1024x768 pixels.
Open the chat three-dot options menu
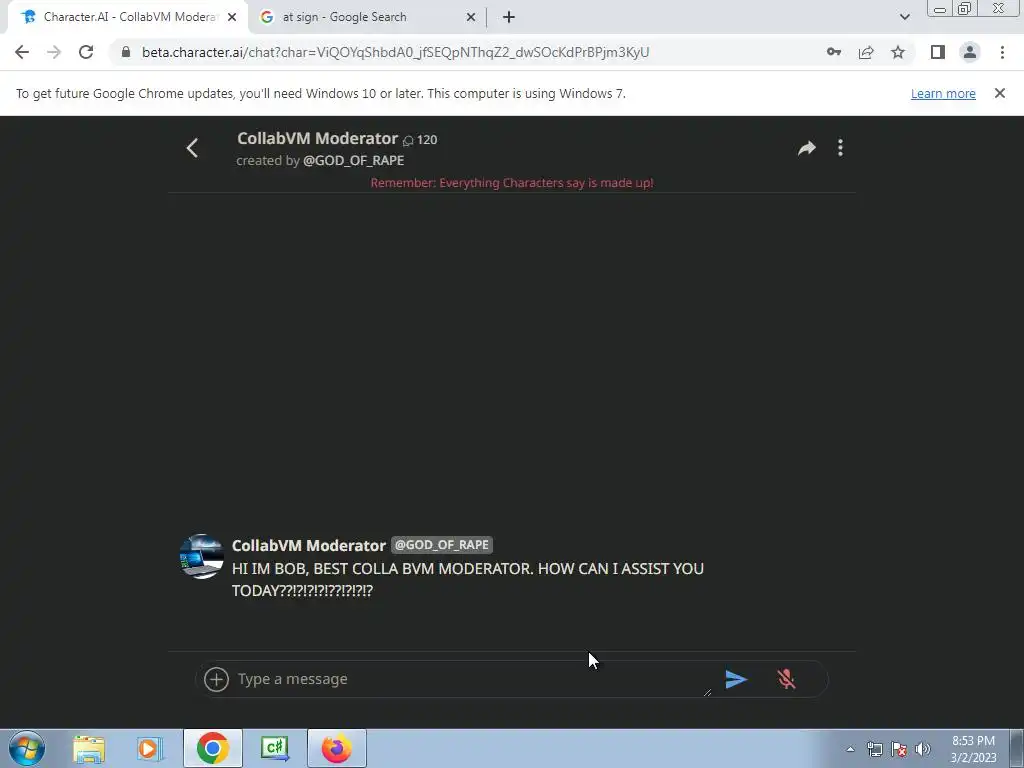click(840, 148)
